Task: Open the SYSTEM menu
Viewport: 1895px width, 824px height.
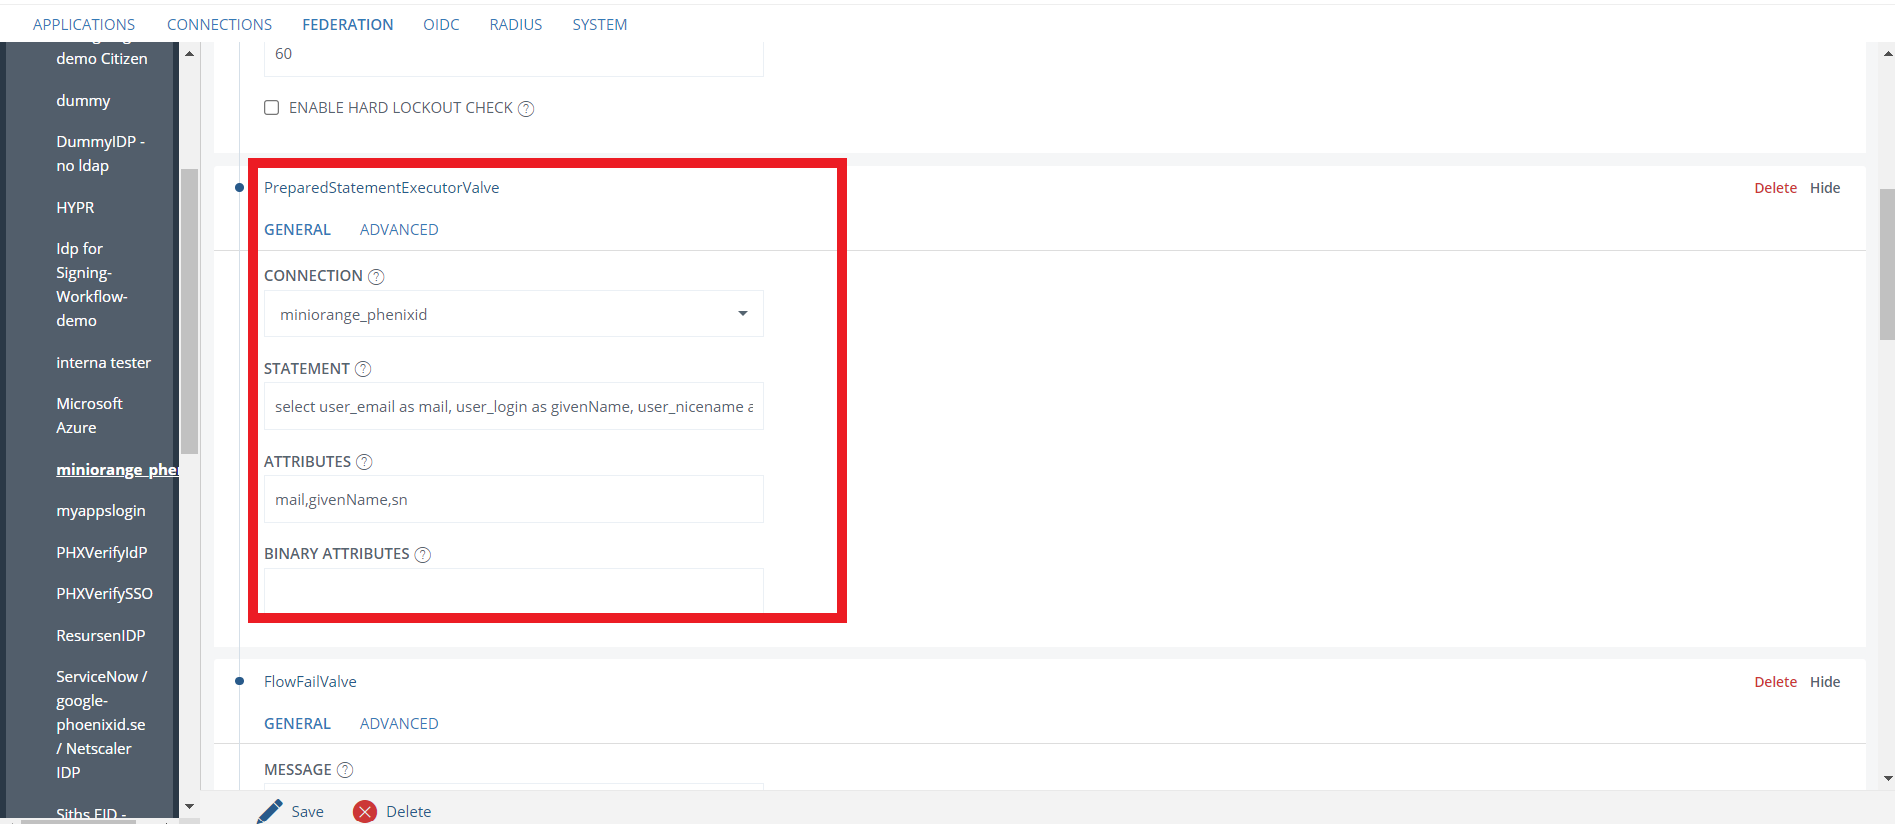Action: [600, 24]
